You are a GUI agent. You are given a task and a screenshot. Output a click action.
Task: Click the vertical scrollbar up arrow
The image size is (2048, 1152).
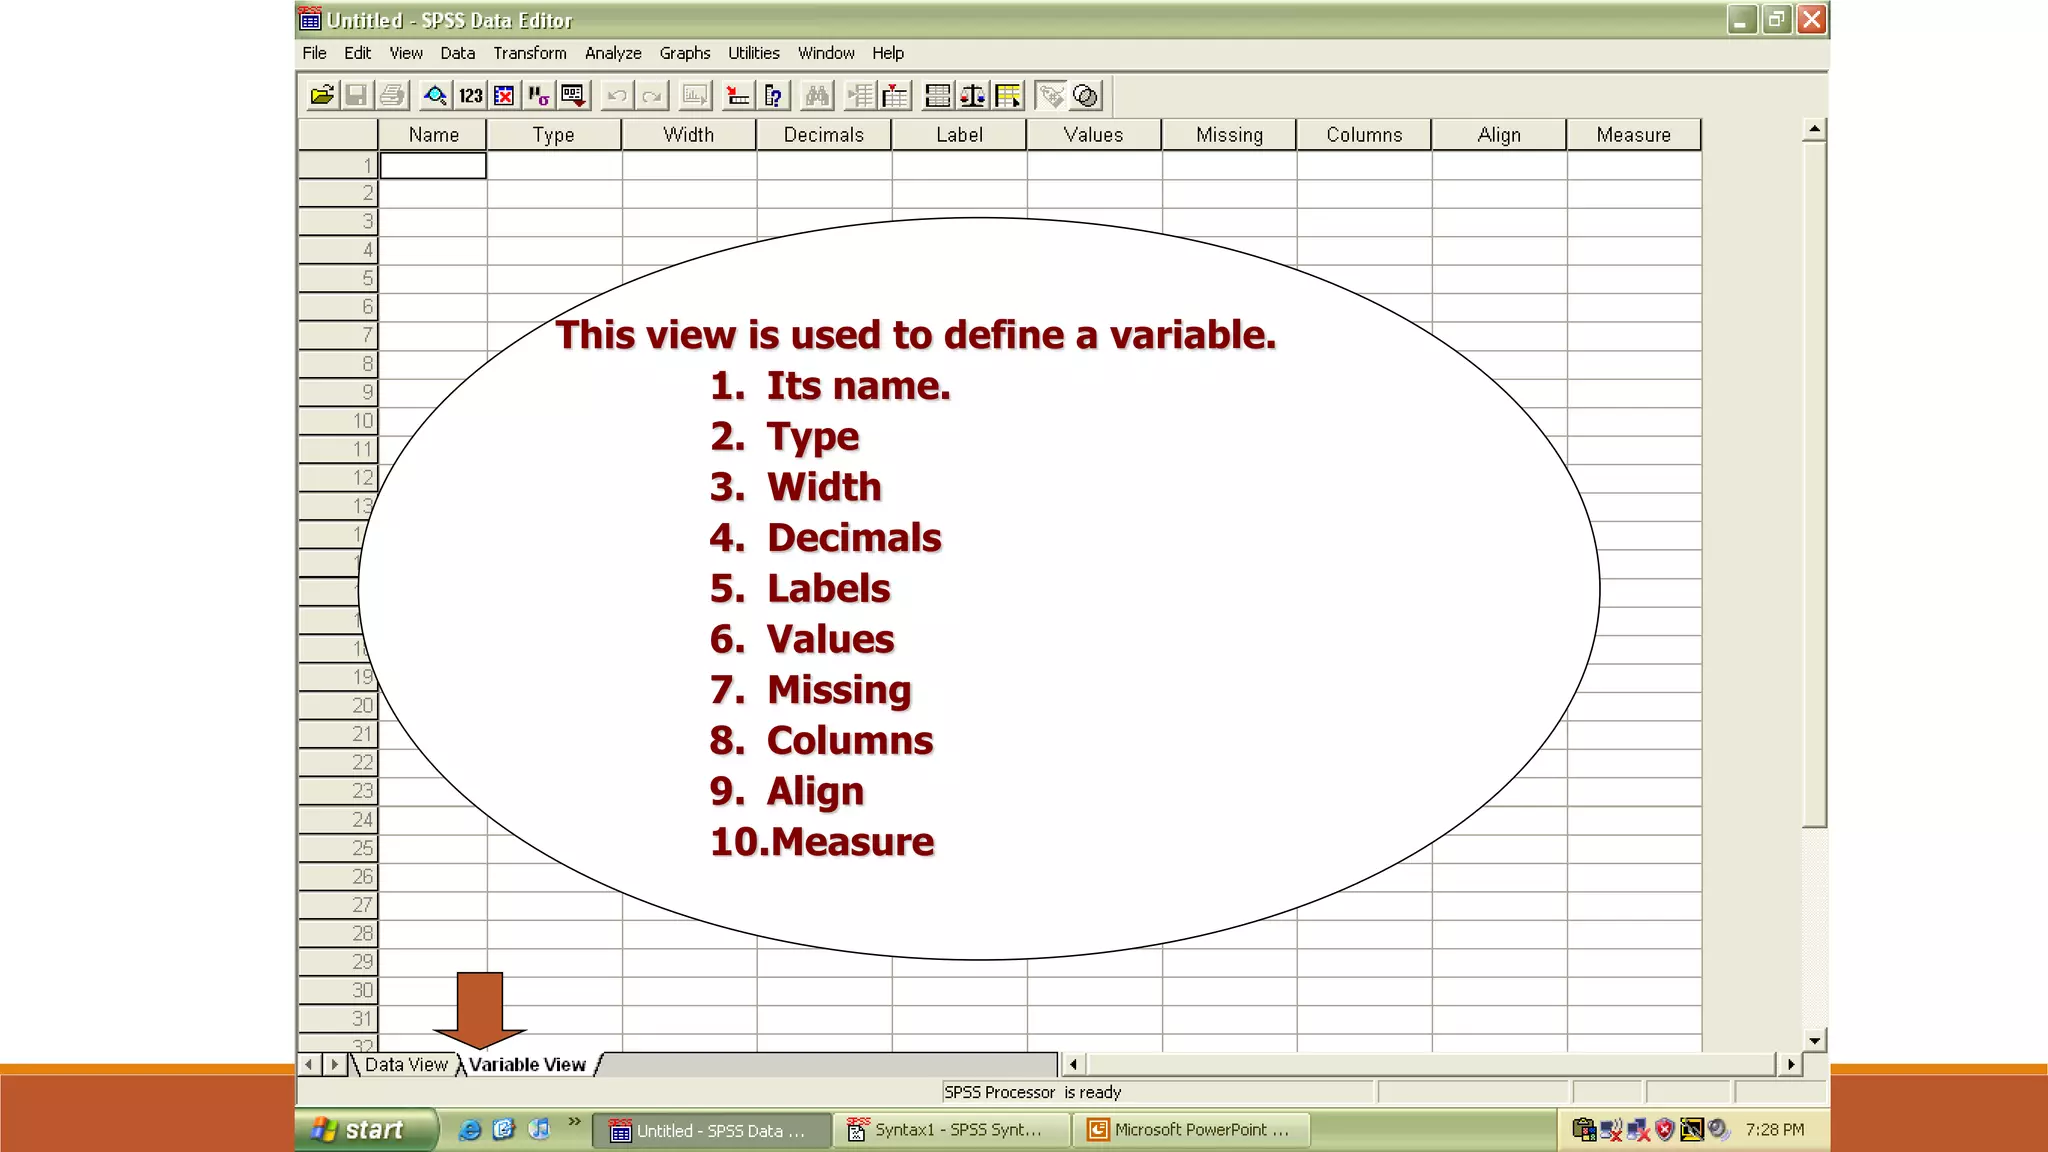point(1814,130)
